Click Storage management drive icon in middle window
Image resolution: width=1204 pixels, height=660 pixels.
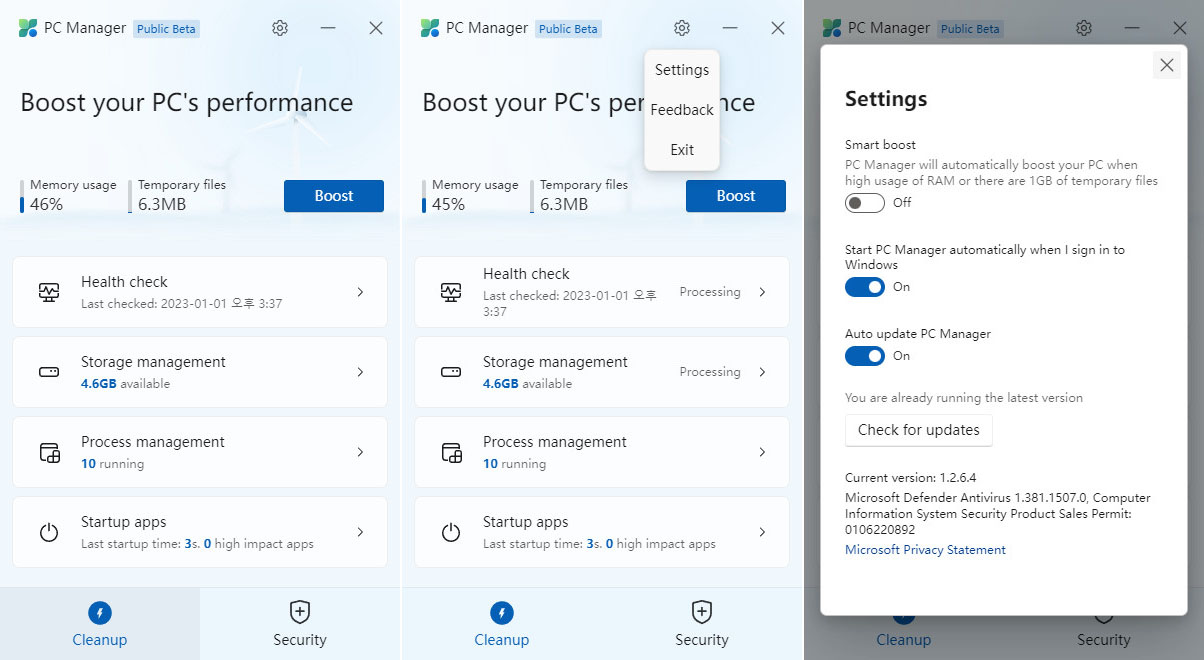[451, 372]
